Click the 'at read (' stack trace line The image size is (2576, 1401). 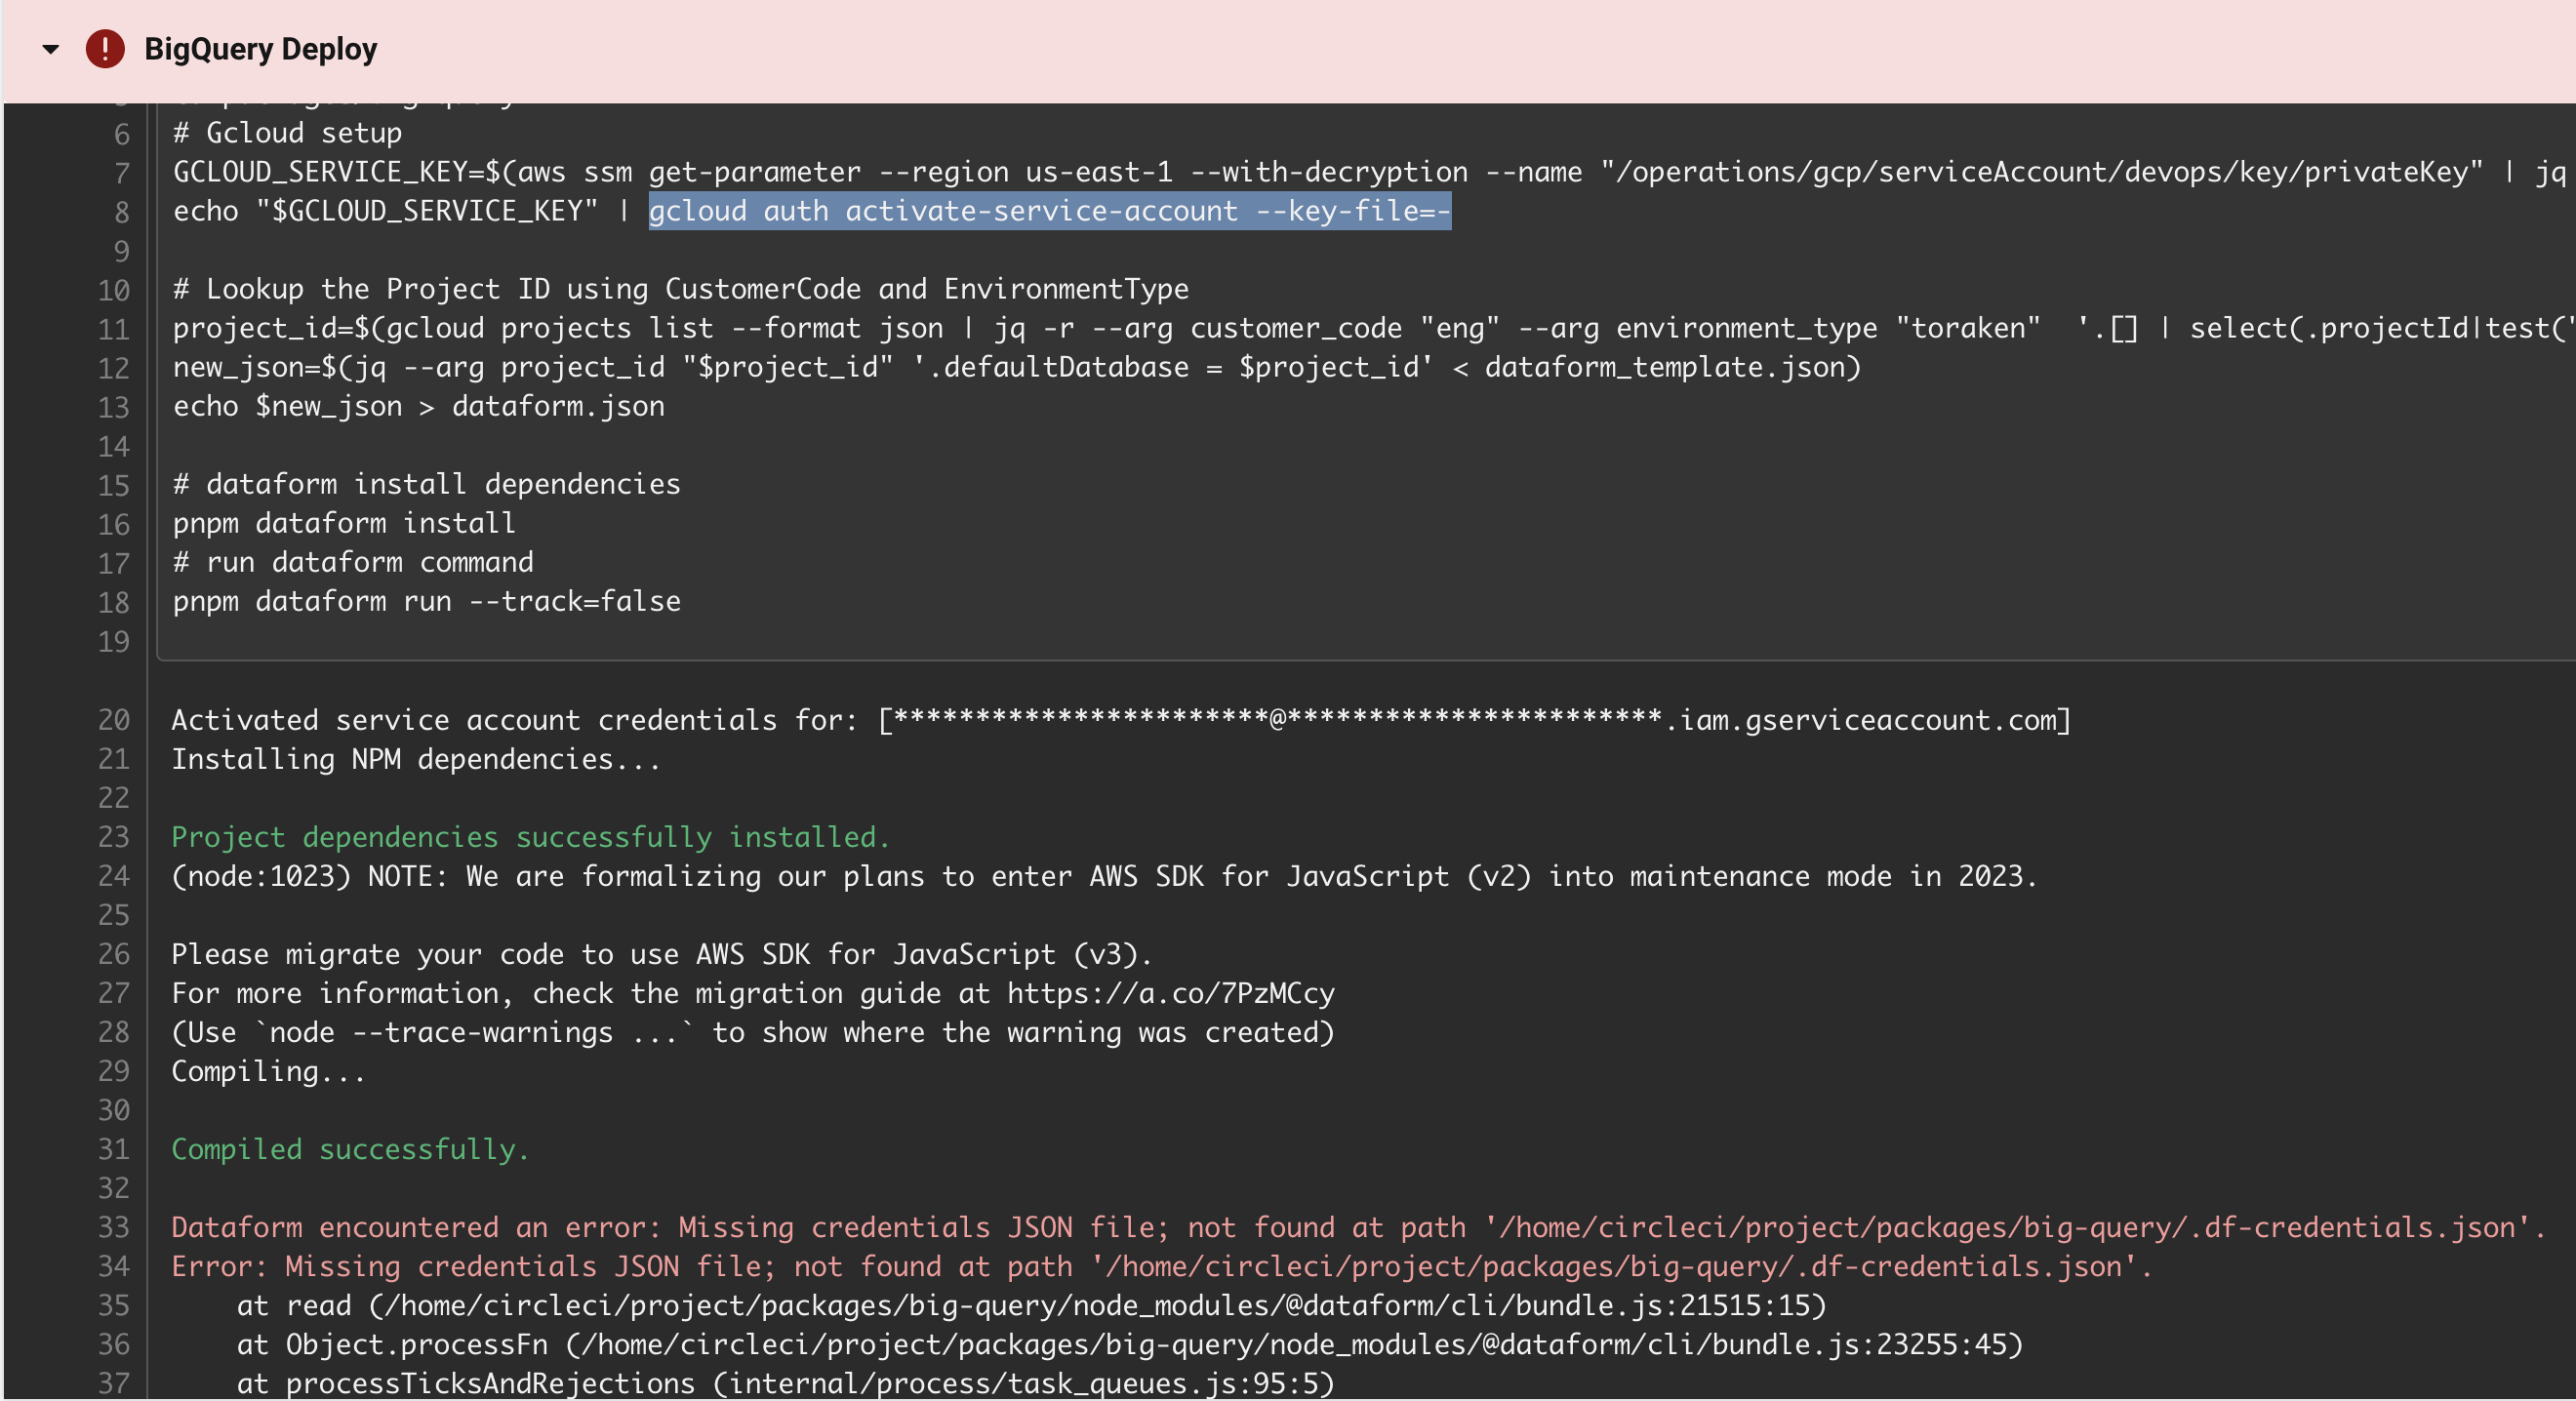(1032, 1305)
